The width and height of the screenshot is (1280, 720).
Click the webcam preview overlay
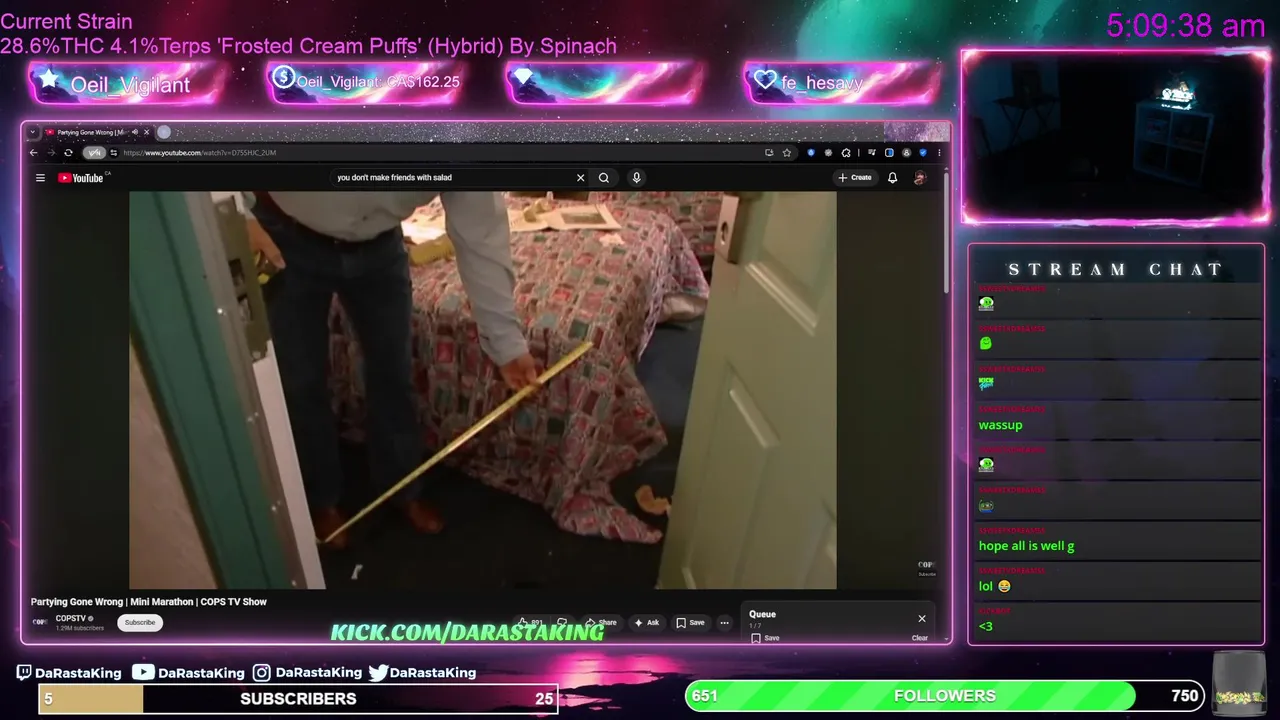tap(1115, 137)
